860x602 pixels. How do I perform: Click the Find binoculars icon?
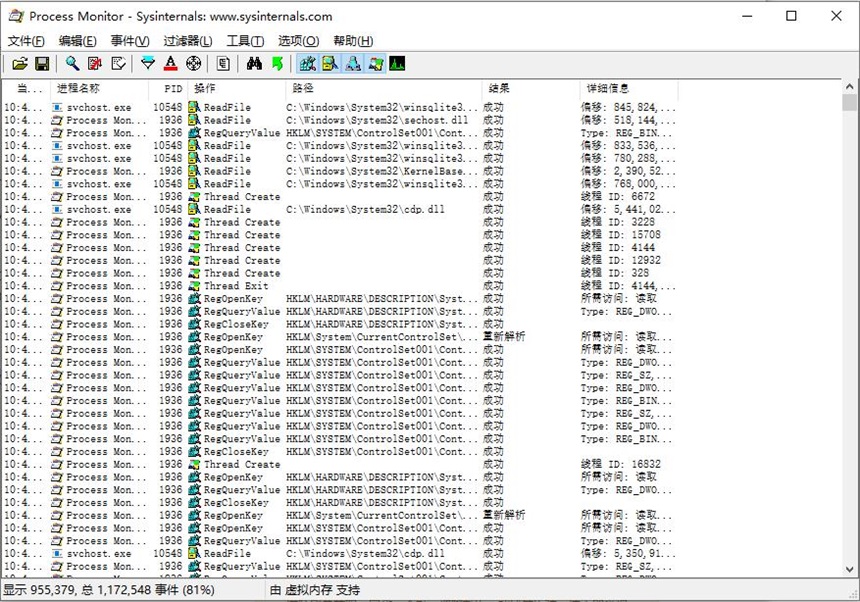[x=254, y=64]
